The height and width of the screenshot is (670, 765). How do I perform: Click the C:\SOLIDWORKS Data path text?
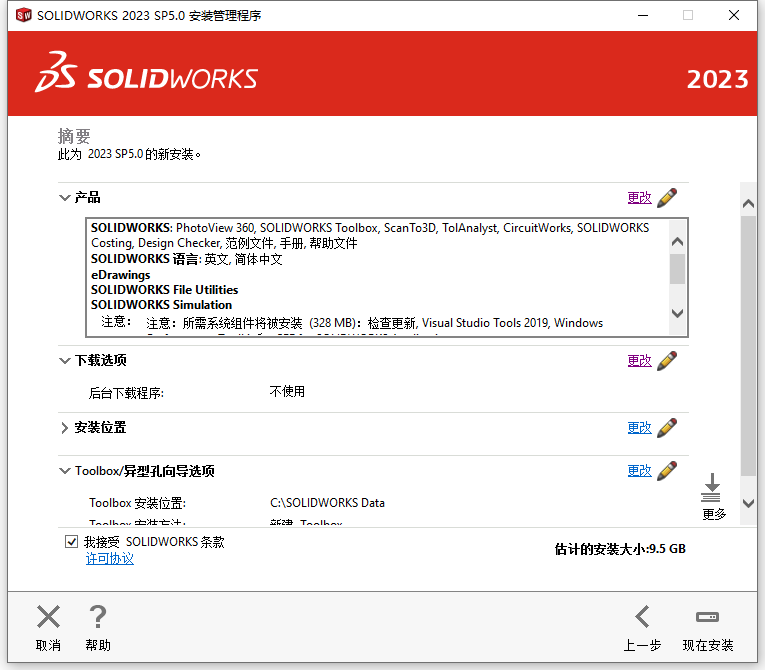(x=327, y=503)
